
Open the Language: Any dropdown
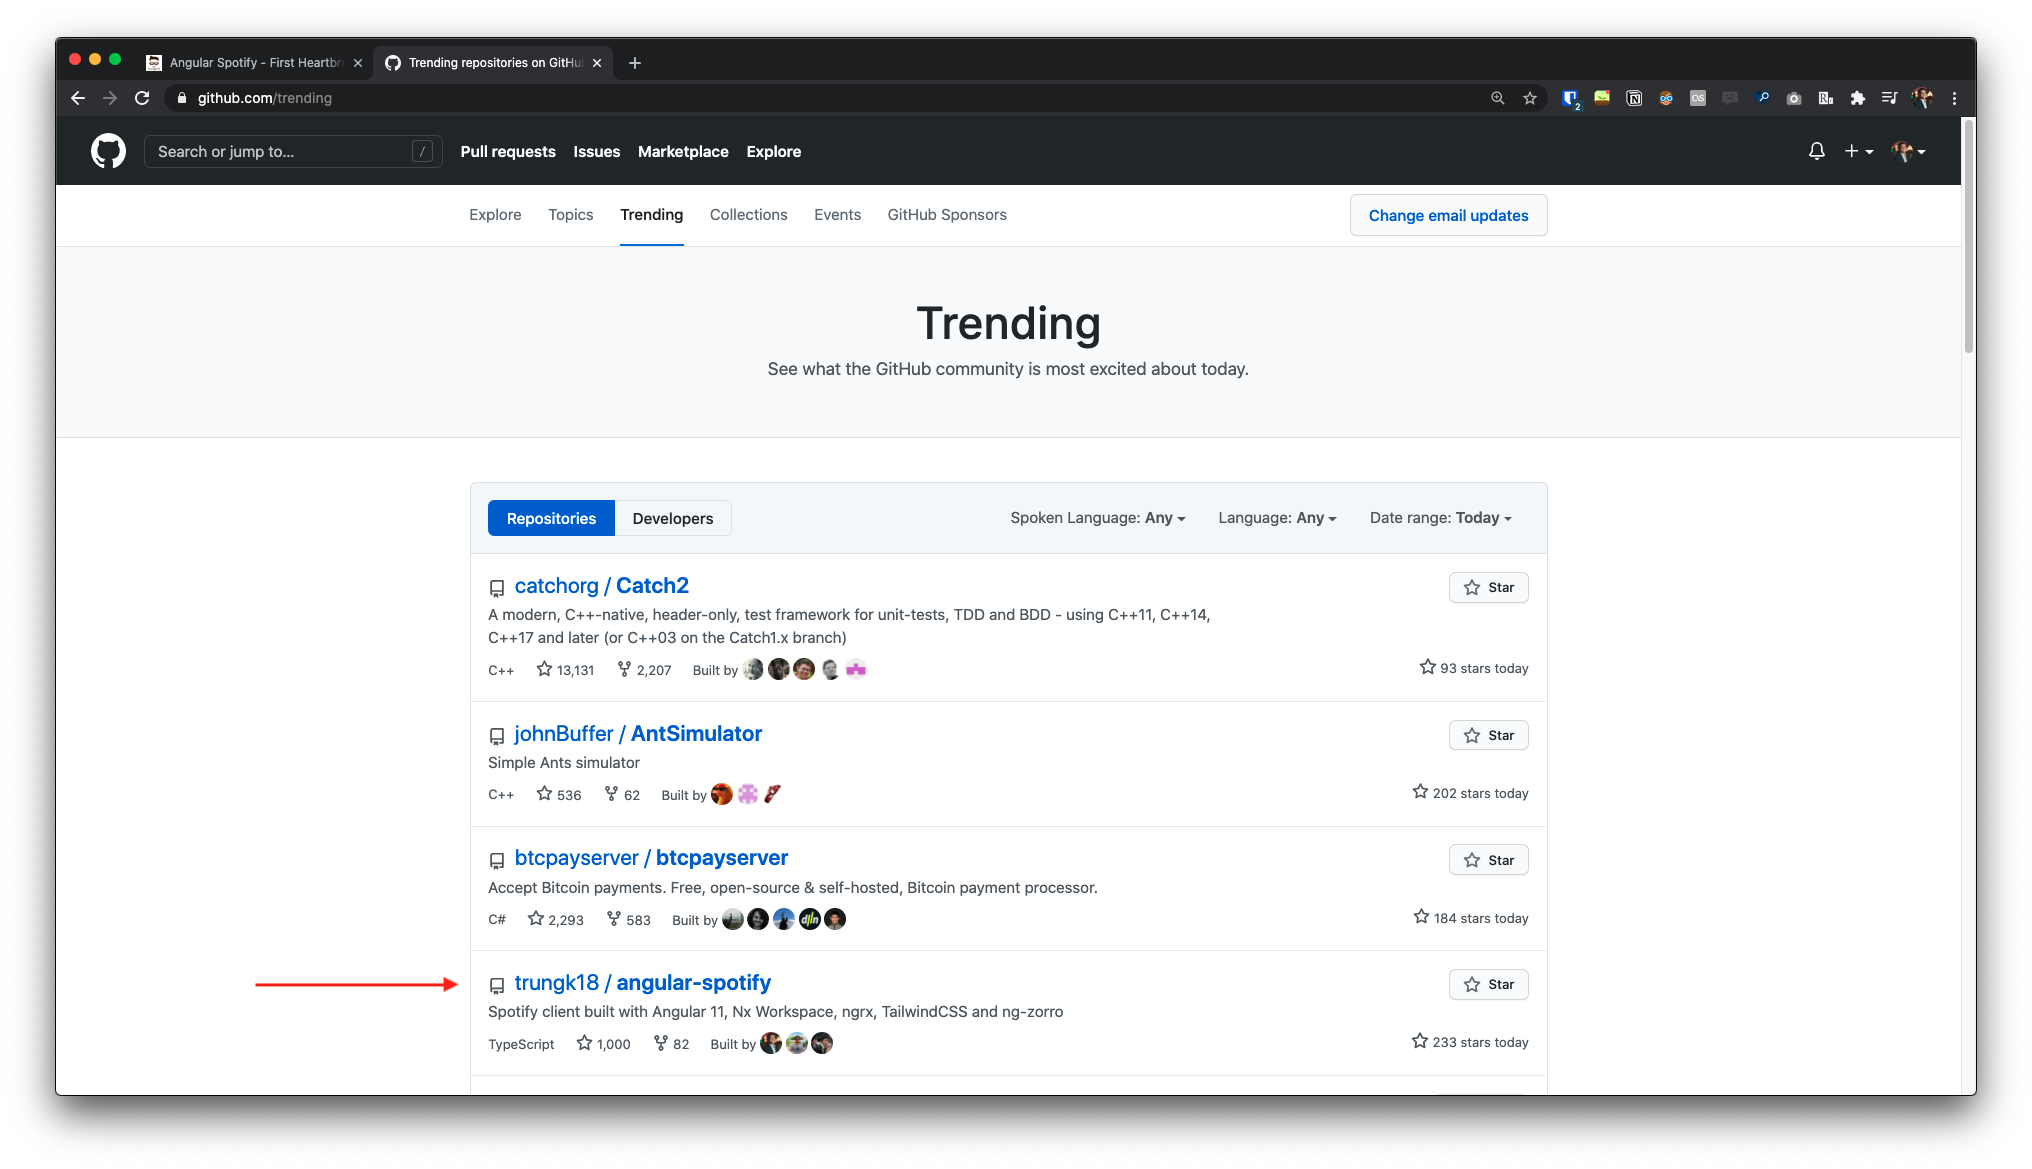[1277, 518]
